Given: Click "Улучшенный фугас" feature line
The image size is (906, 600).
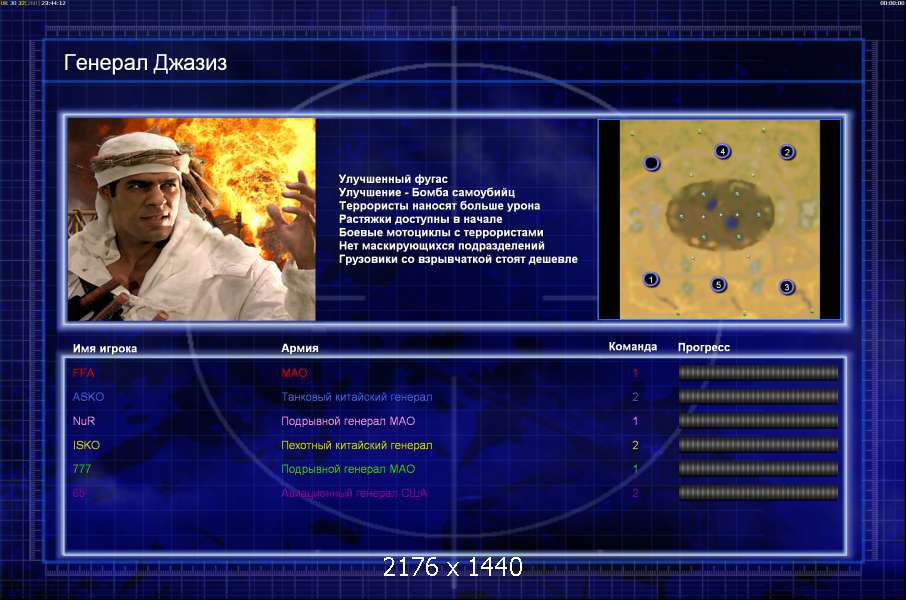Looking at the screenshot, I should (x=393, y=179).
